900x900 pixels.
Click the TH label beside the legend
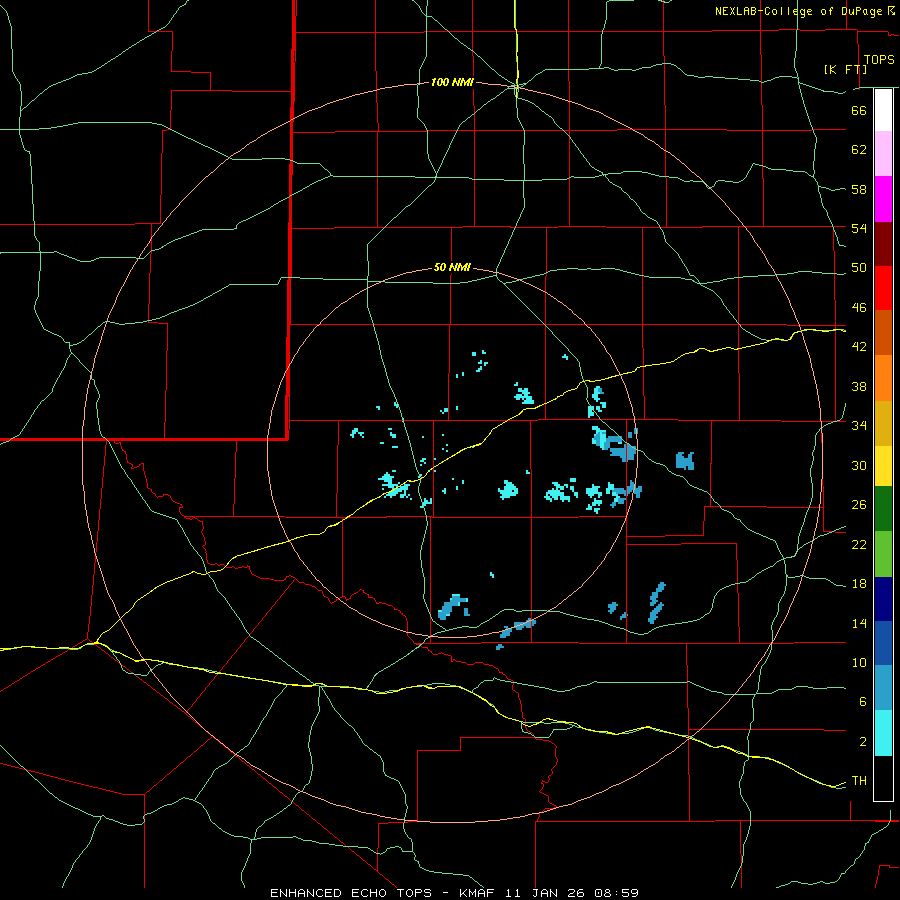tap(858, 781)
